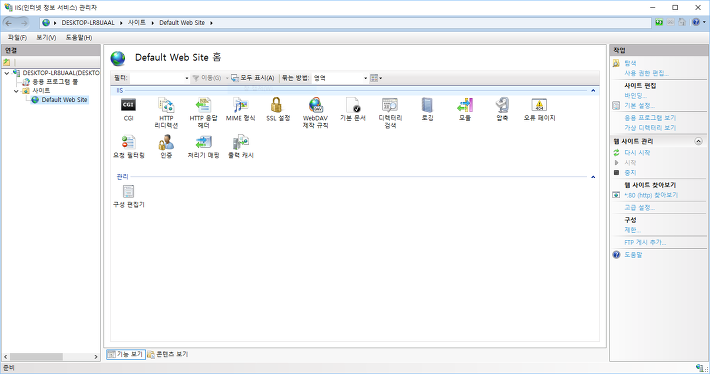Click the 고급 설정 link
The width and height of the screenshot is (710, 374).
(x=639, y=207)
